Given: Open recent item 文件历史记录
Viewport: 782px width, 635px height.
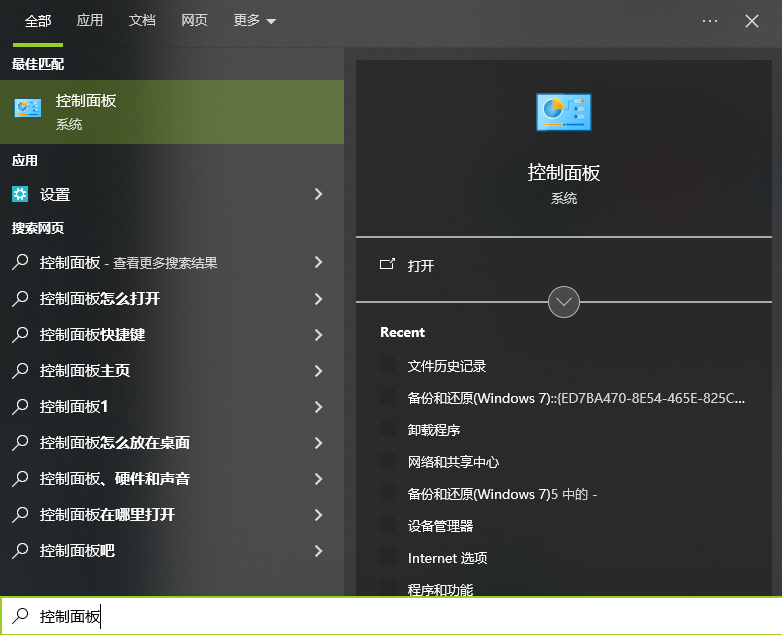Looking at the screenshot, I should click(446, 366).
